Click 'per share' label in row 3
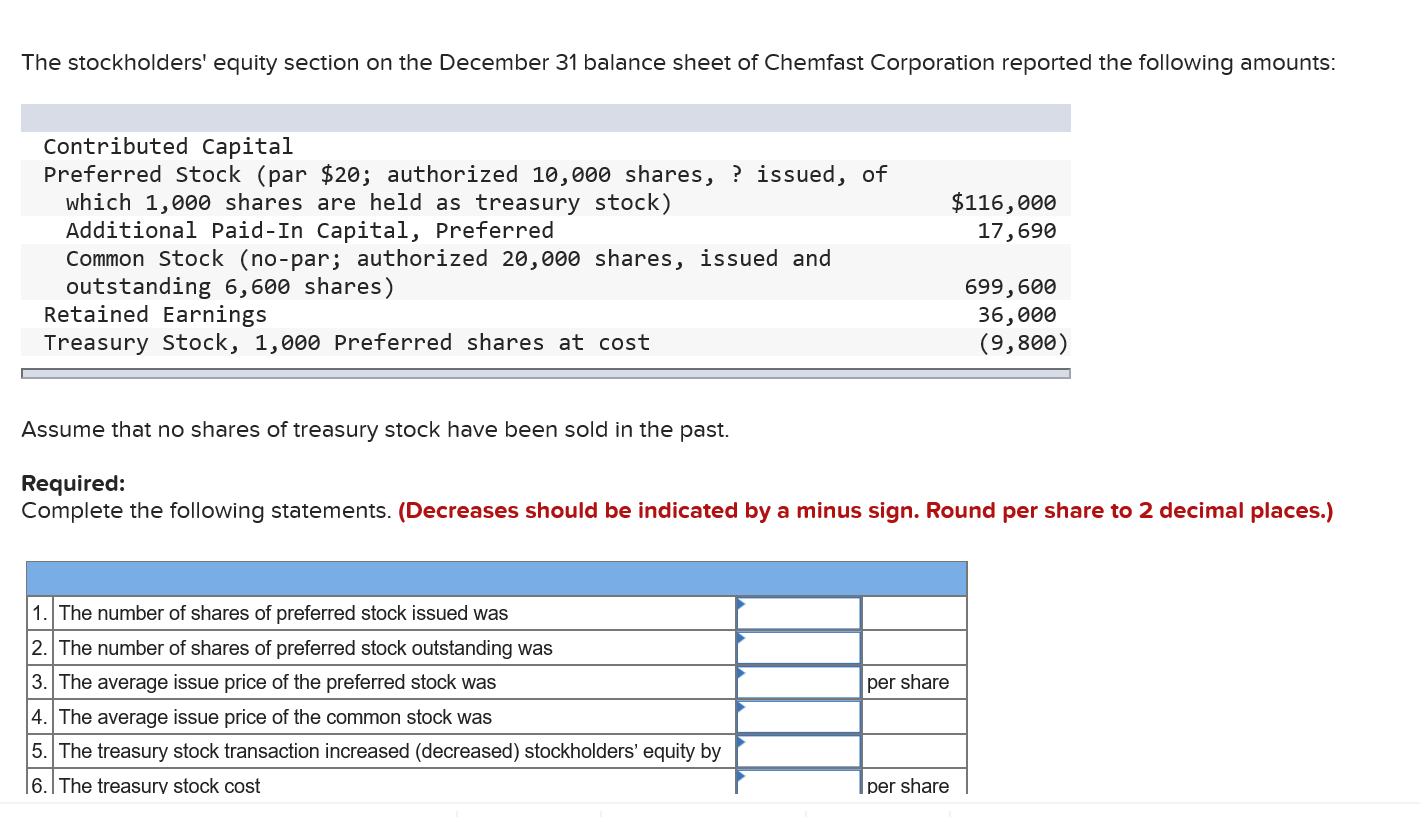Viewport: 1420px width, 817px height. click(x=908, y=682)
